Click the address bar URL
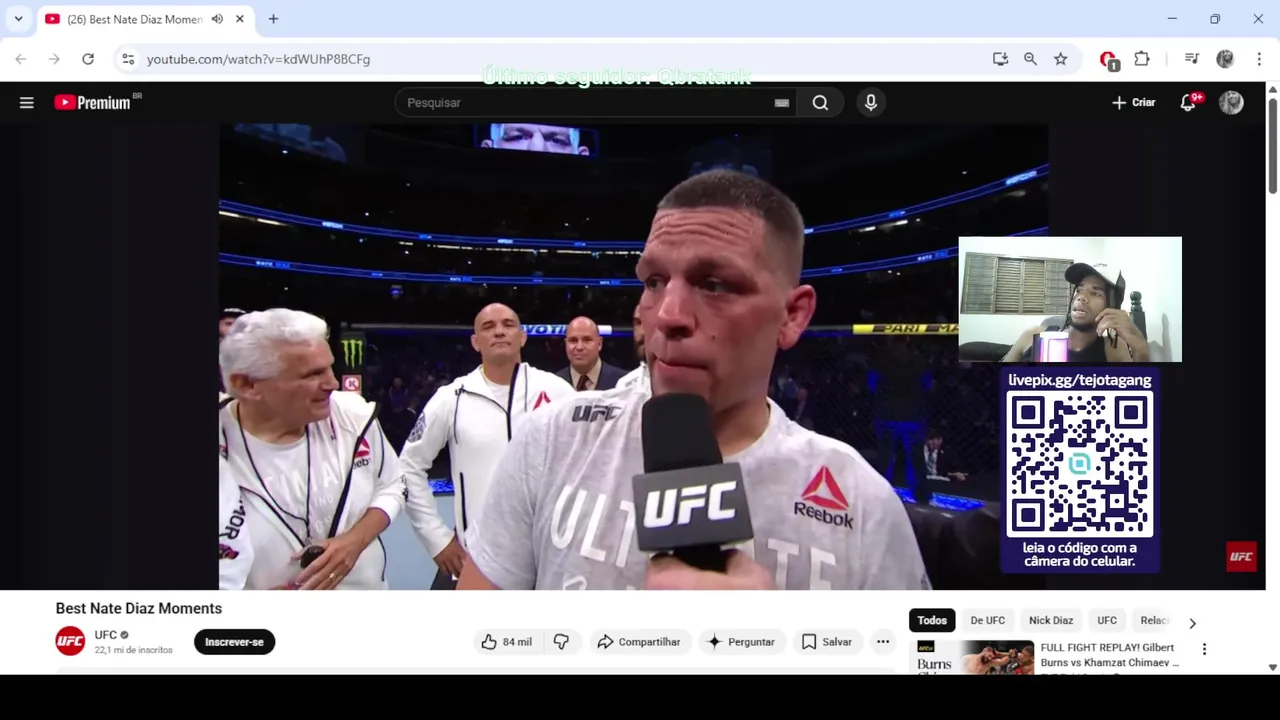Viewport: 1280px width, 720px height. click(258, 59)
